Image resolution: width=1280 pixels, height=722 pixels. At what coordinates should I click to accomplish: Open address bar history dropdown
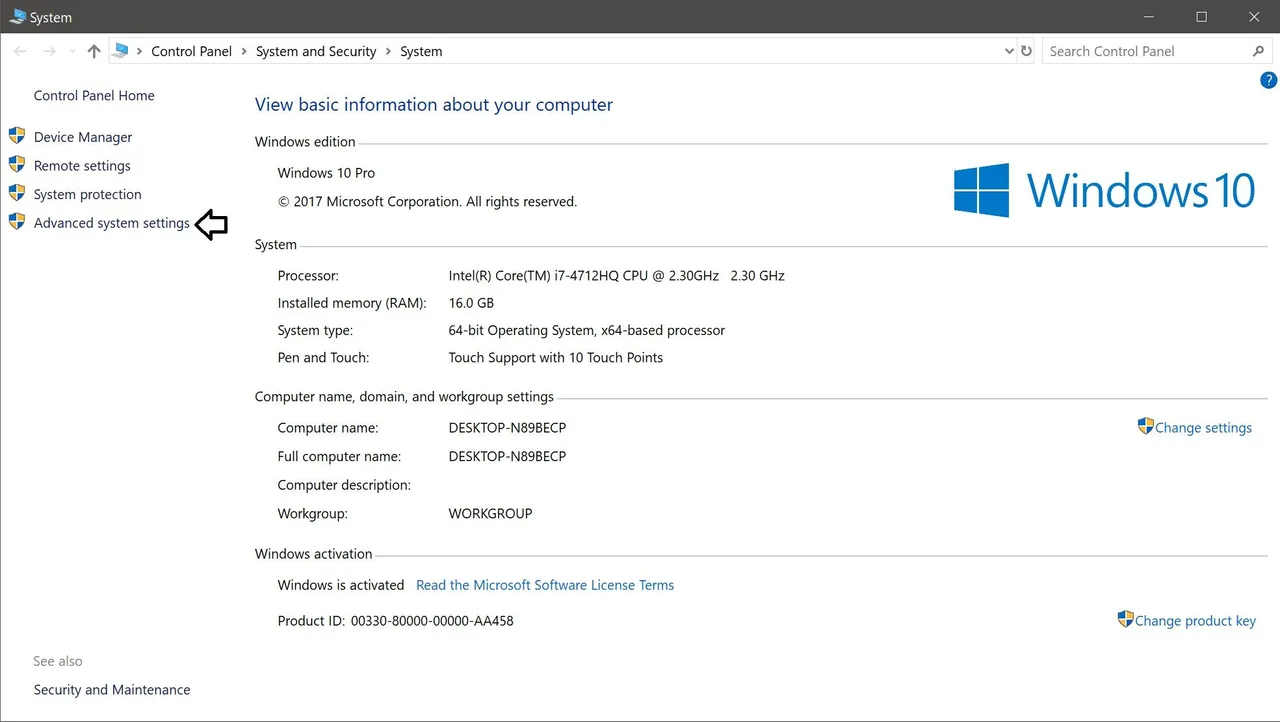(1008, 51)
